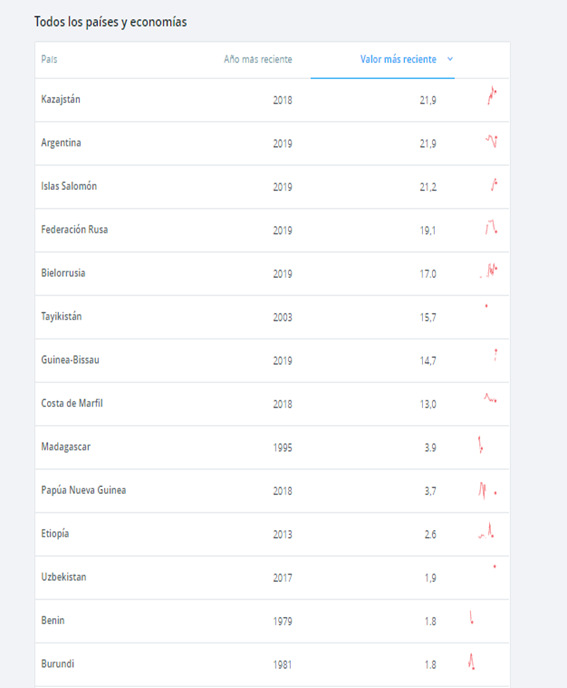Toggle sort arrow beside Valor más reciente
The height and width of the screenshot is (688, 567).
(x=450, y=59)
